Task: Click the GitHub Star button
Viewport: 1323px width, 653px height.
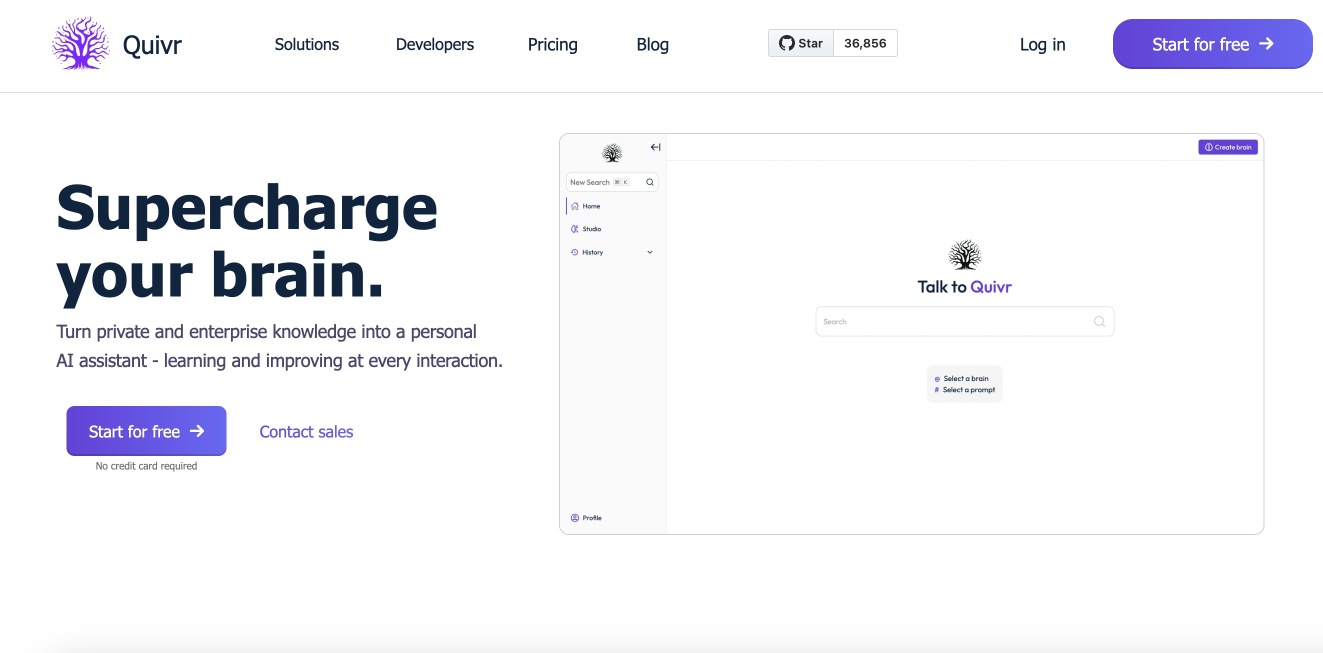Action: 801,43
